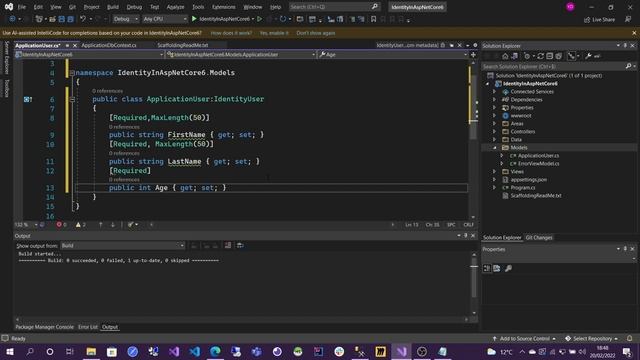Click the Start Without Debugging outline play icon
Screen dimensions: 640x360
click(260, 19)
